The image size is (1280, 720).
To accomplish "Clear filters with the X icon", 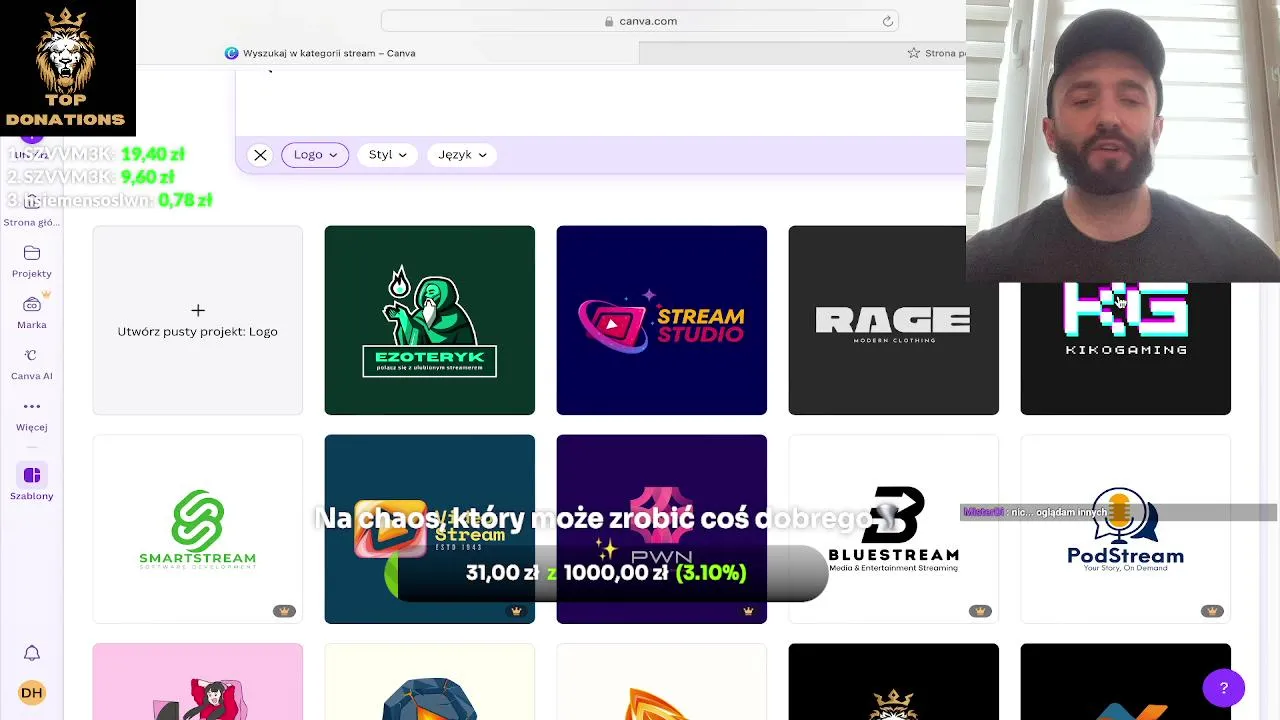I will [260, 155].
